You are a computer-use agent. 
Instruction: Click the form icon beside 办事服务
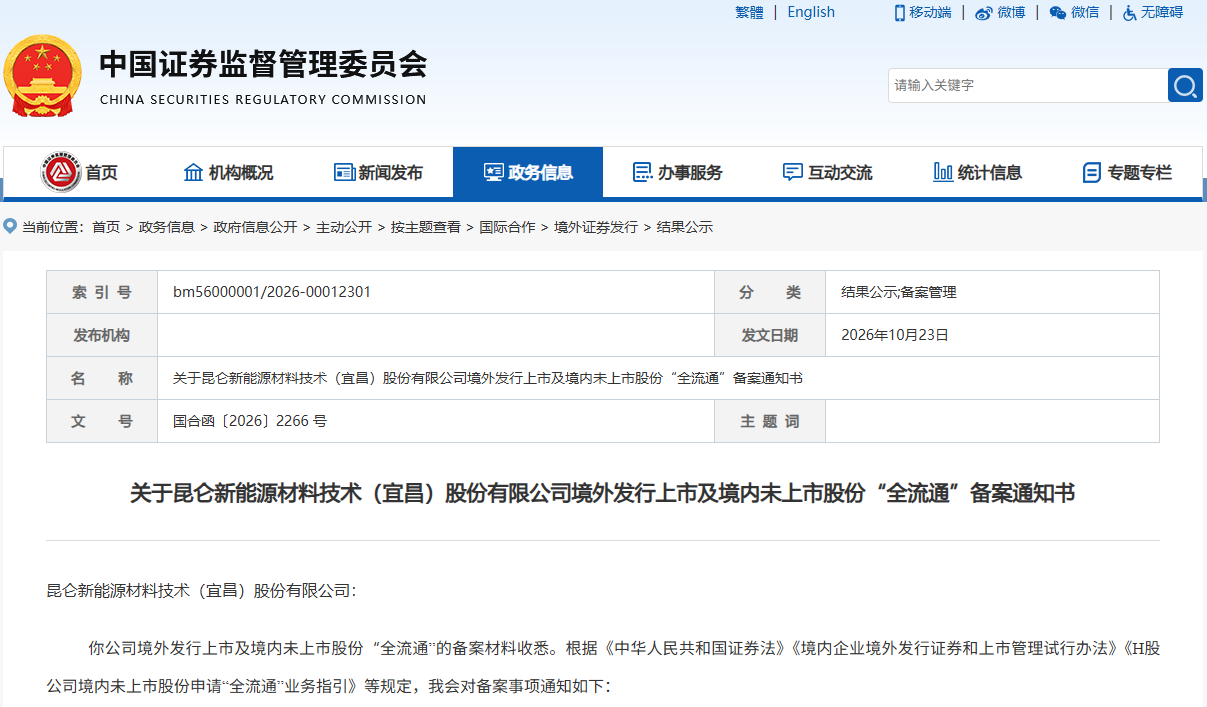(x=642, y=172)
